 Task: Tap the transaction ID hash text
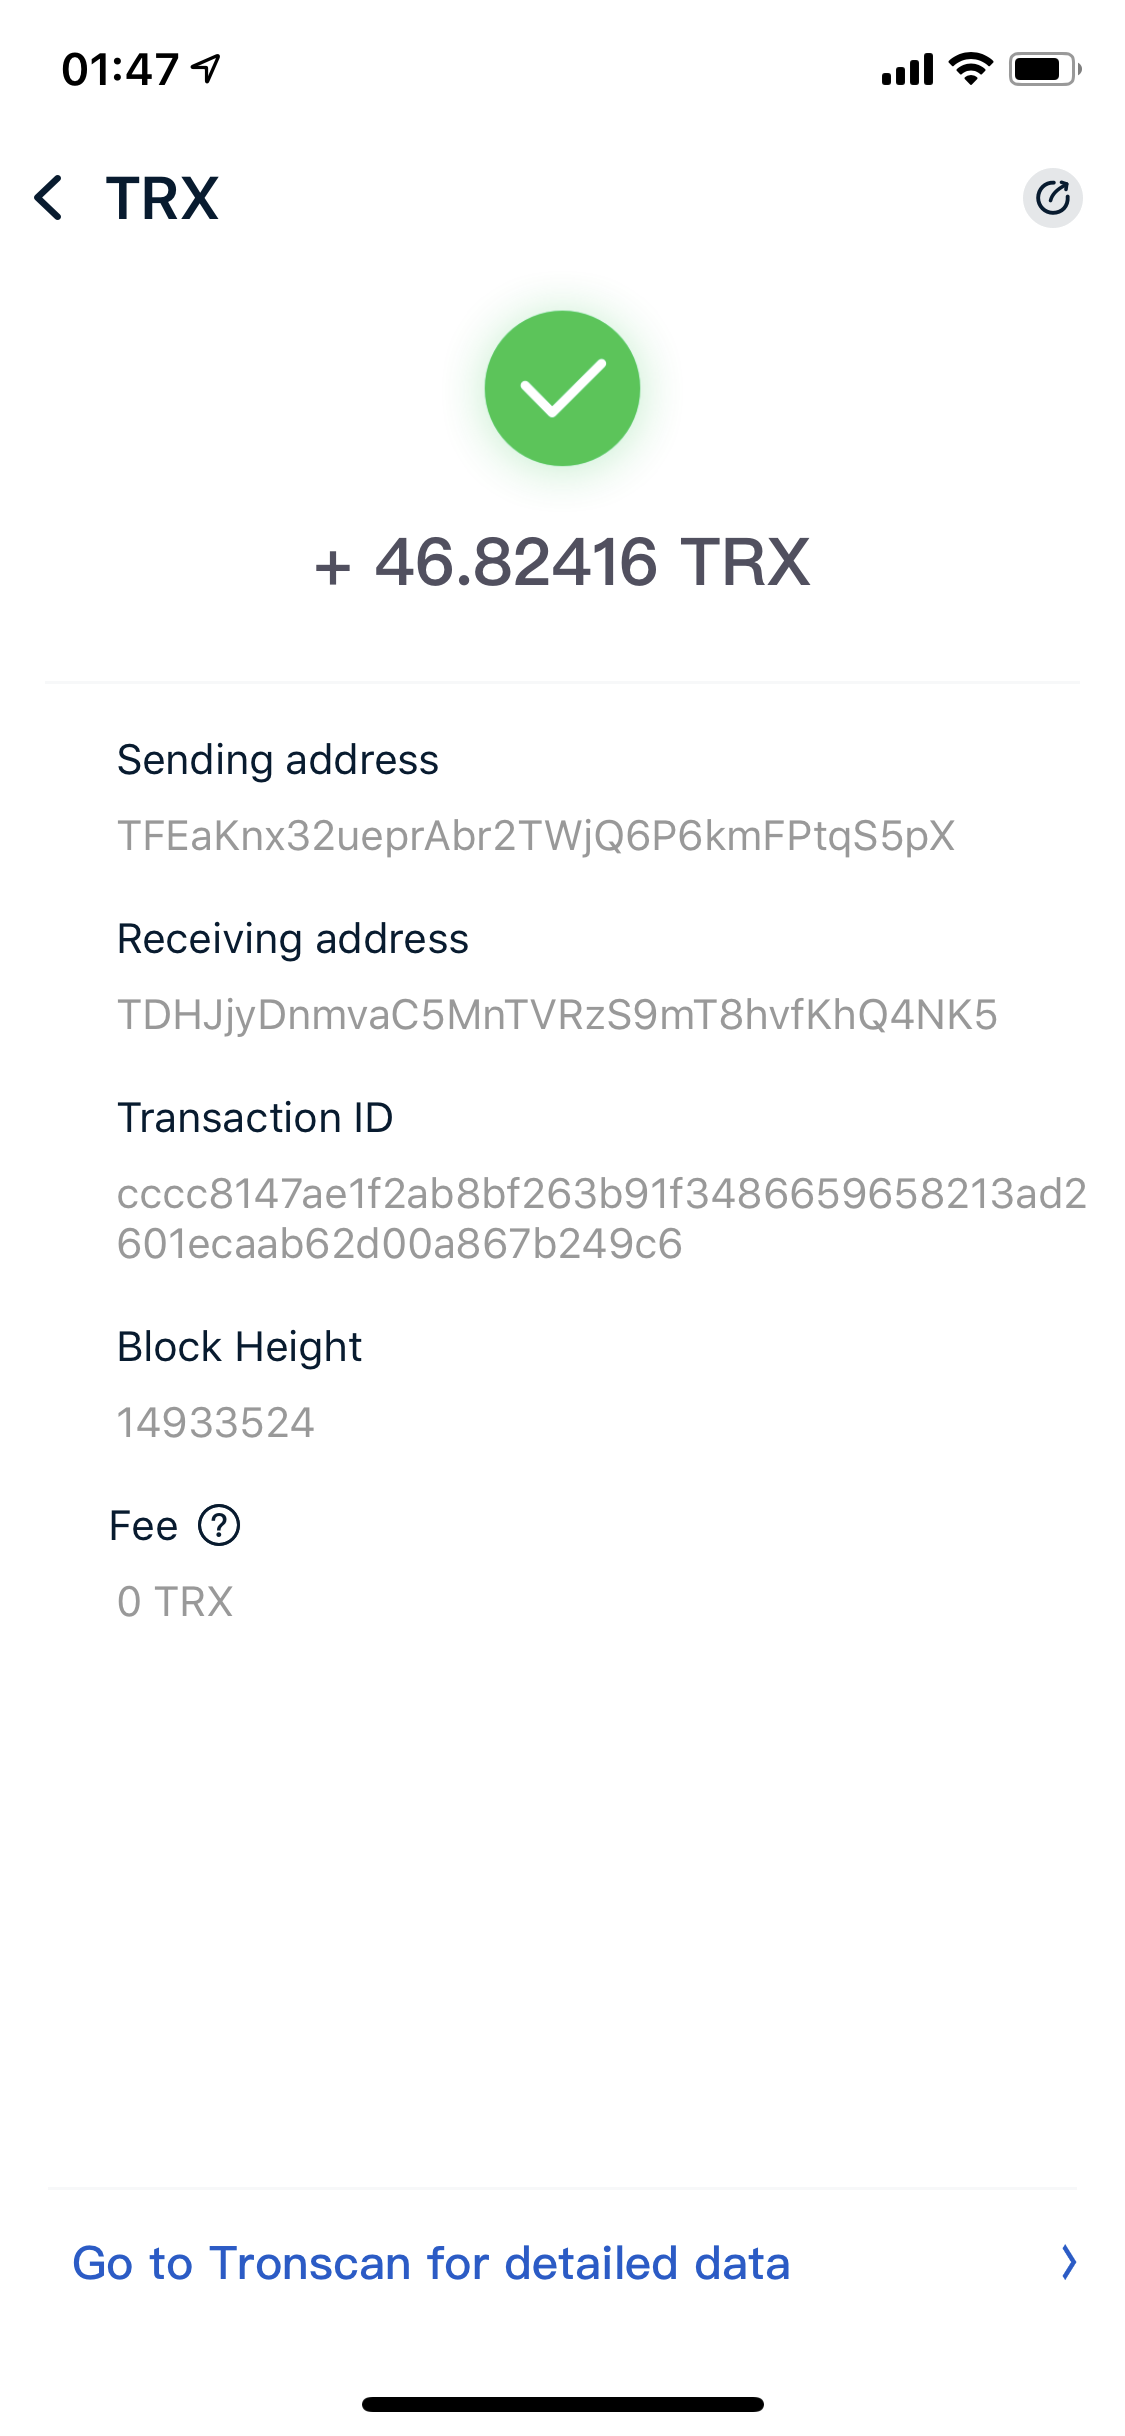click(600, 1218)
